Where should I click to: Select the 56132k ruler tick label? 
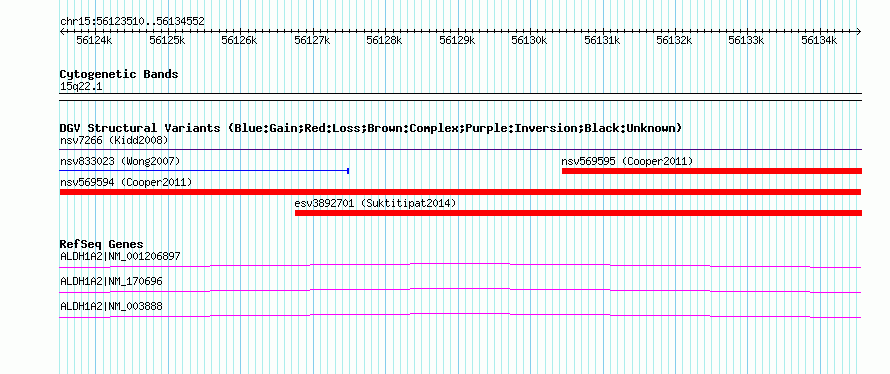674,41
